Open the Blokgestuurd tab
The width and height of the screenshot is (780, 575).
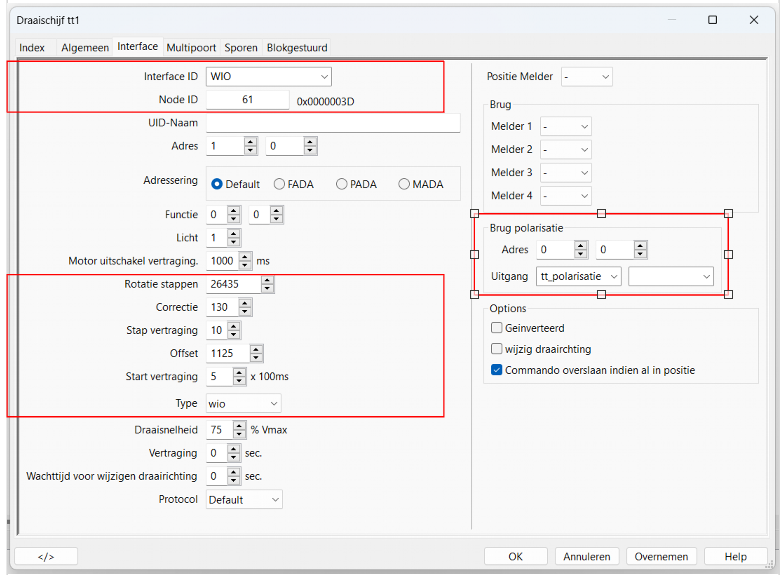coord(297,48)
